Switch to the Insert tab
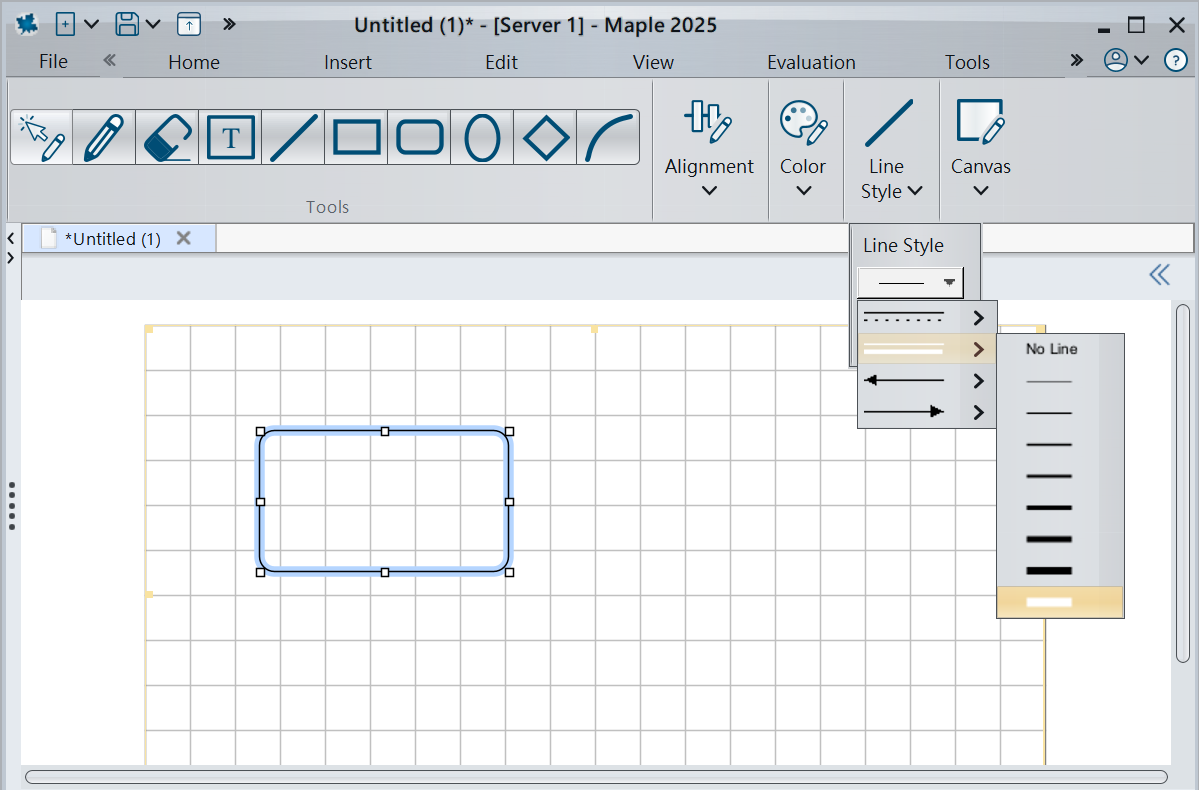The image size is (1199, 790). pyautogui.click(x=348, y=62)
